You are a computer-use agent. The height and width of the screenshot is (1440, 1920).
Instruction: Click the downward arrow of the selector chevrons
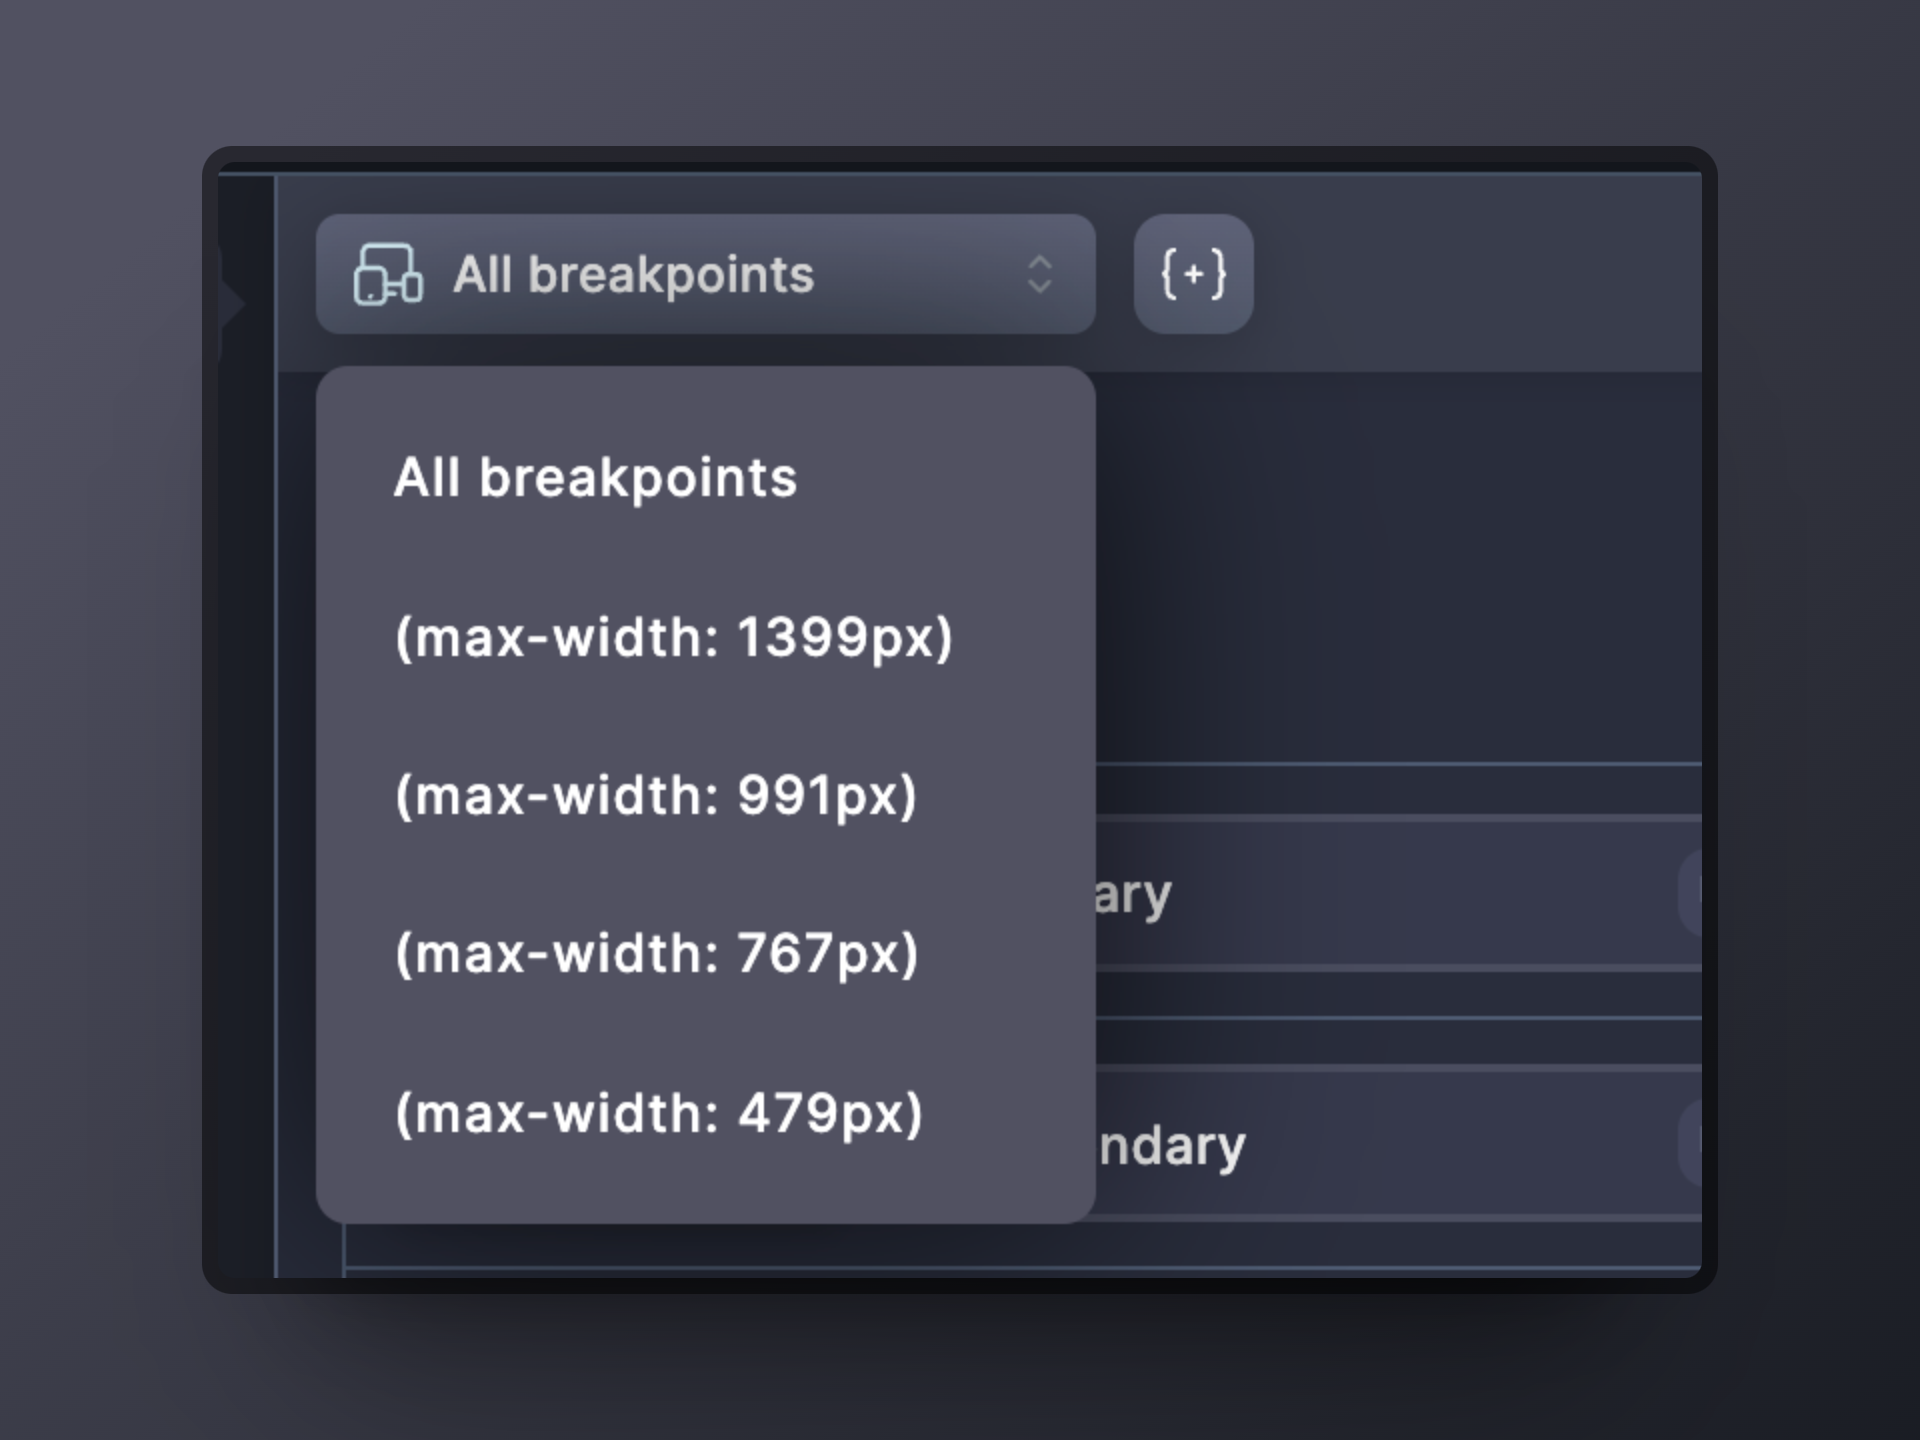1040,287
